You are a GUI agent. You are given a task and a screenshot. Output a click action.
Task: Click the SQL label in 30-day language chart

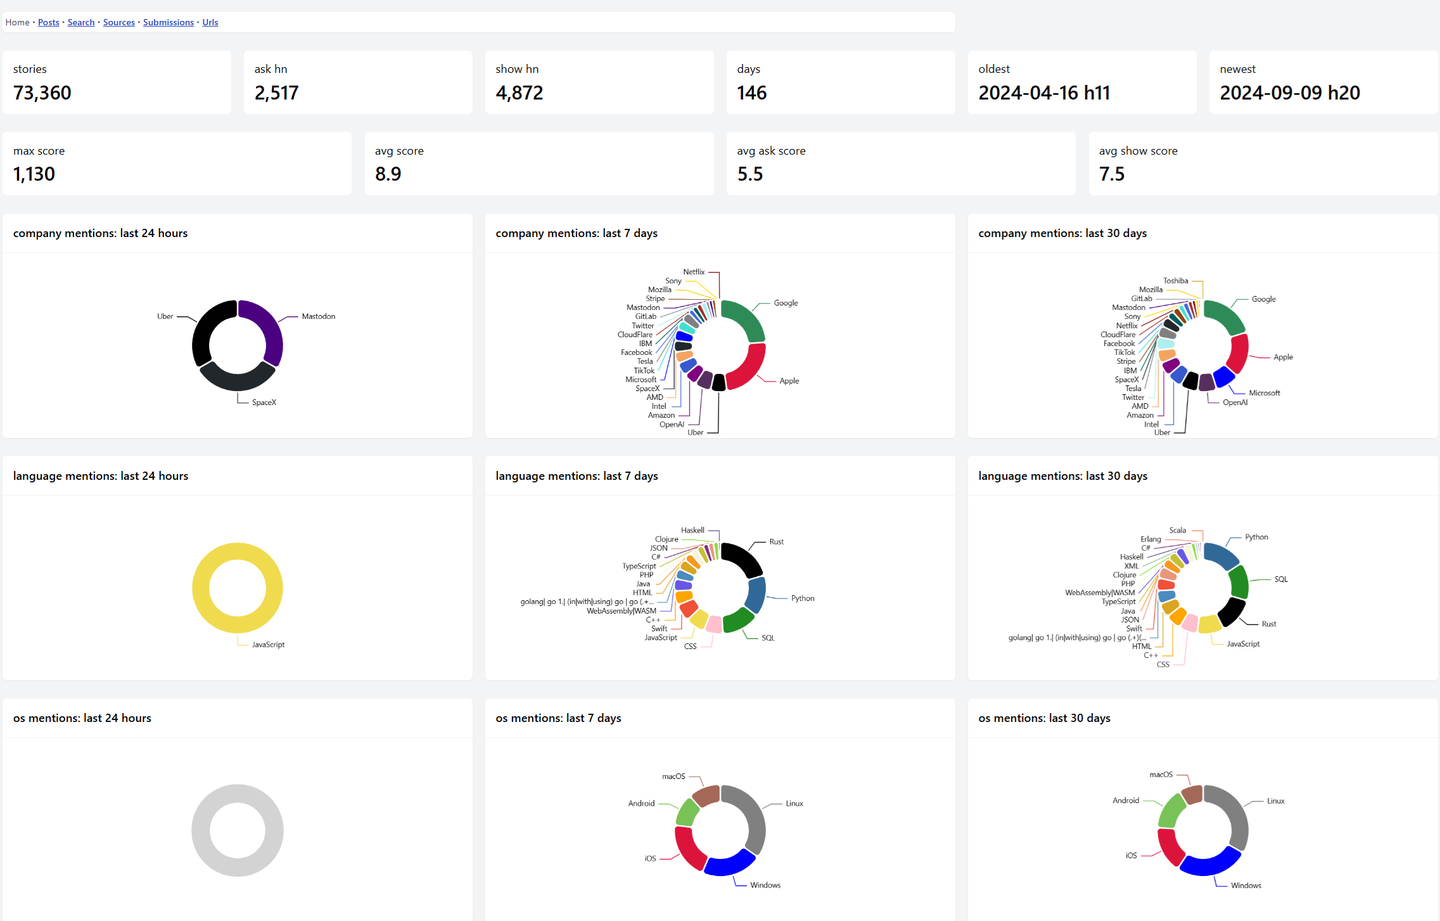[x=1281, y=579]
